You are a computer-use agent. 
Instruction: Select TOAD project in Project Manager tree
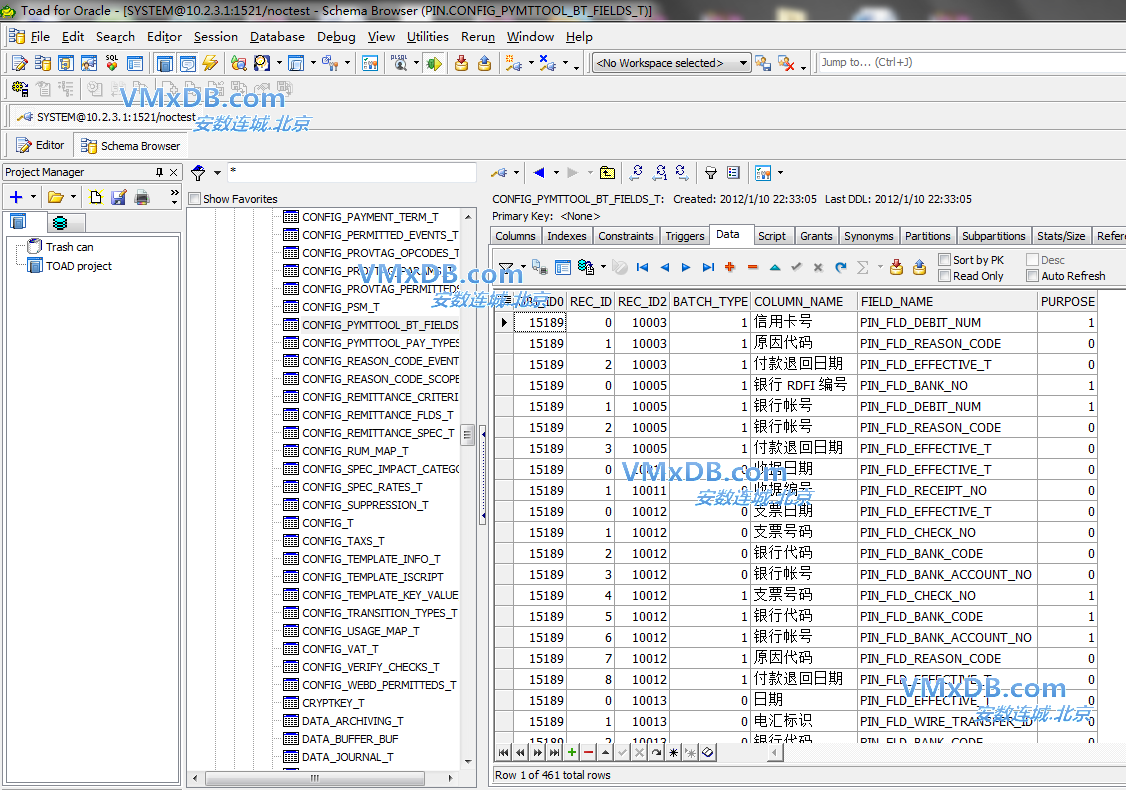pos(79,266)
